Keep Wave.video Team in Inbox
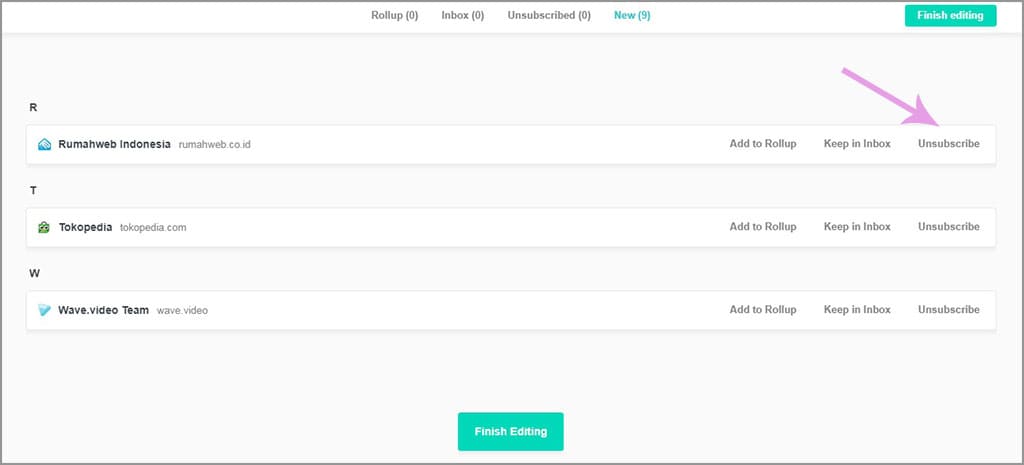Screen dimensions: 1024x465 click(856, 310)
